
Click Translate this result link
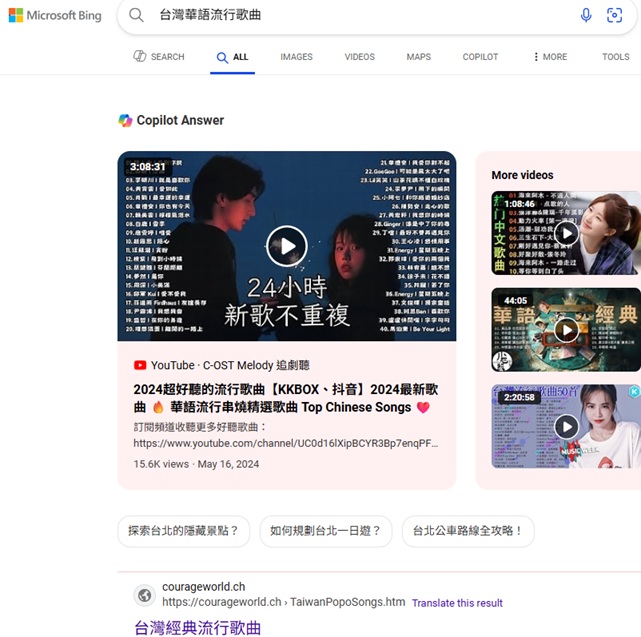457,603
